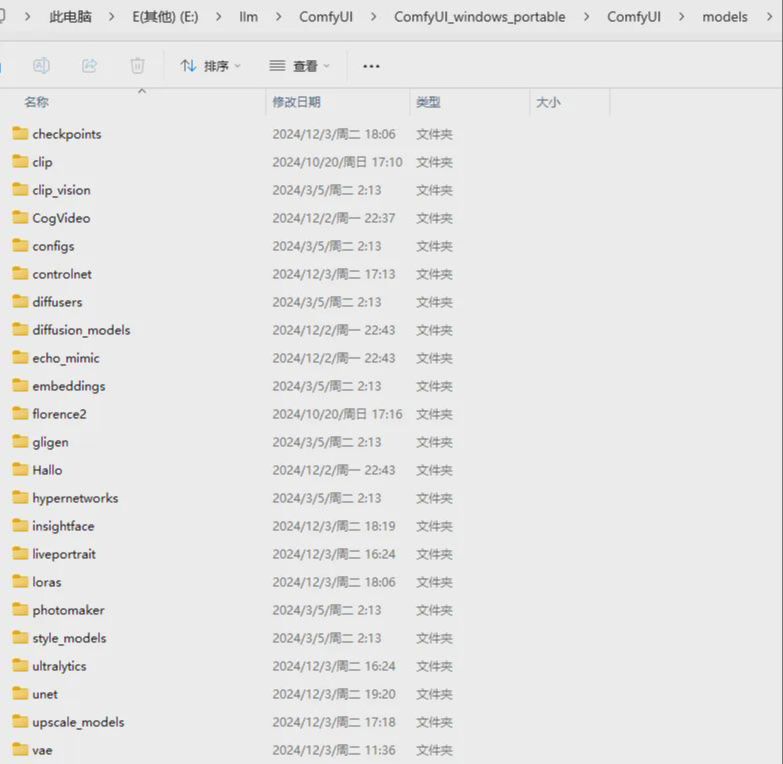Select the embeddings folder icon
This screenshot has height=764, width=783.
pos(20,385)
